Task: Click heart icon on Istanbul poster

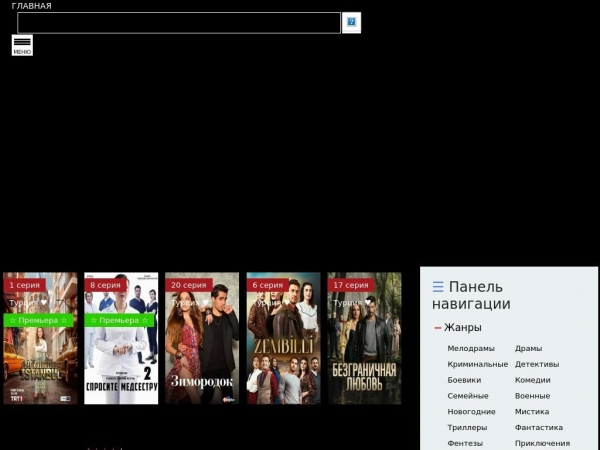Action: point(44,303)
